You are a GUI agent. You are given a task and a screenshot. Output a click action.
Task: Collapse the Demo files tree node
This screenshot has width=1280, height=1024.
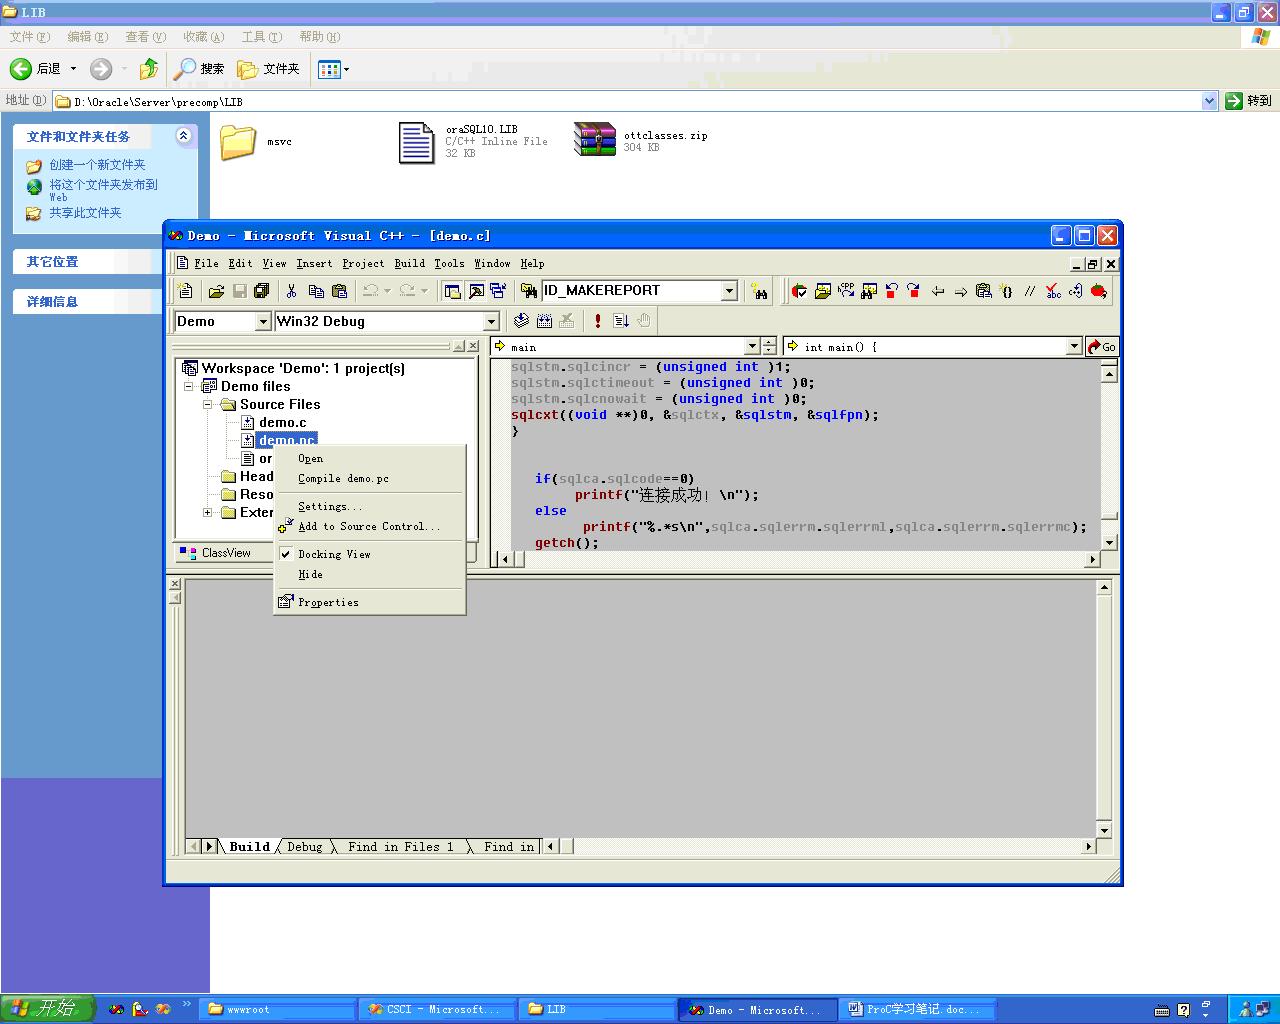188,386
